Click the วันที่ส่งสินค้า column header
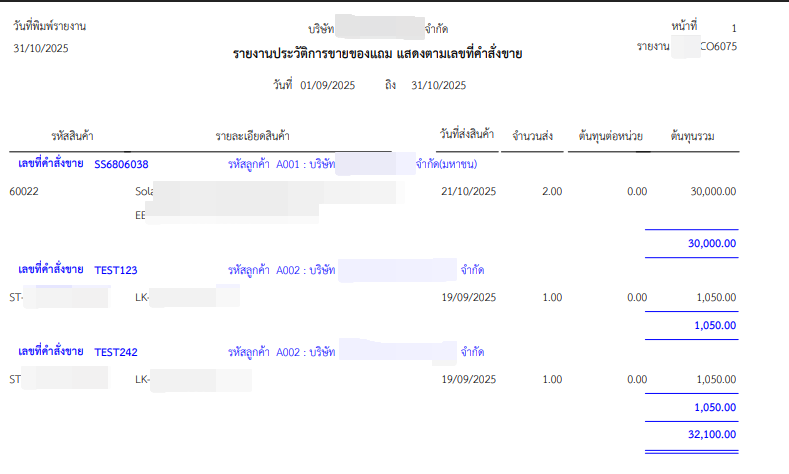The image size is (789, 474). [x=467, y=135]
